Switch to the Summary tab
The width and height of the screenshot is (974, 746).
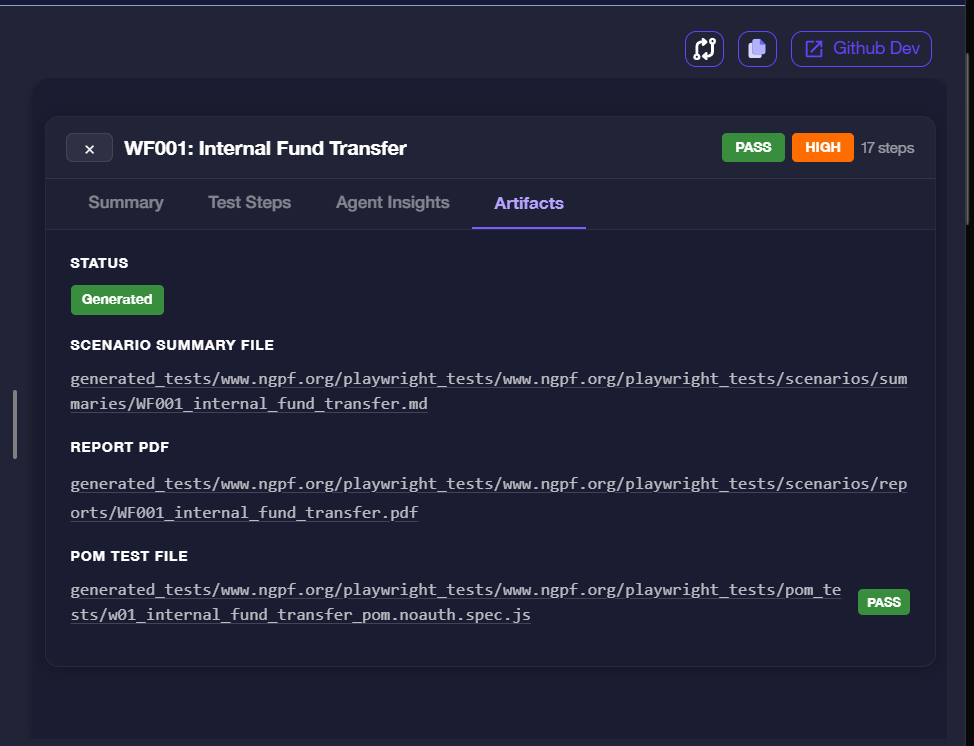(x=125, y=202)
